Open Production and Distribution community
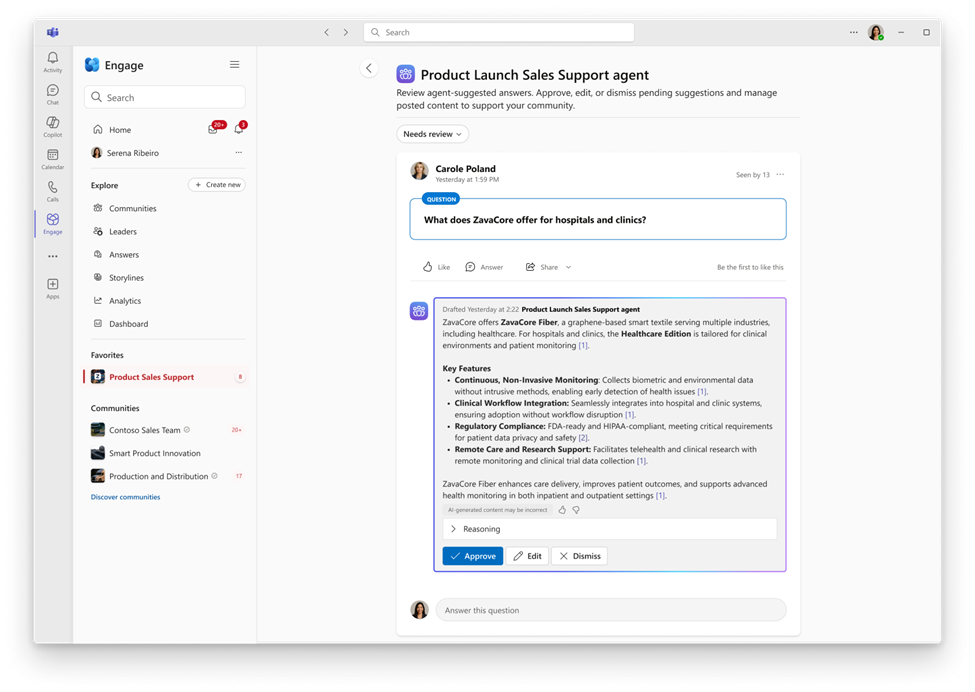The image size is (975, 692). coord(167,476)
